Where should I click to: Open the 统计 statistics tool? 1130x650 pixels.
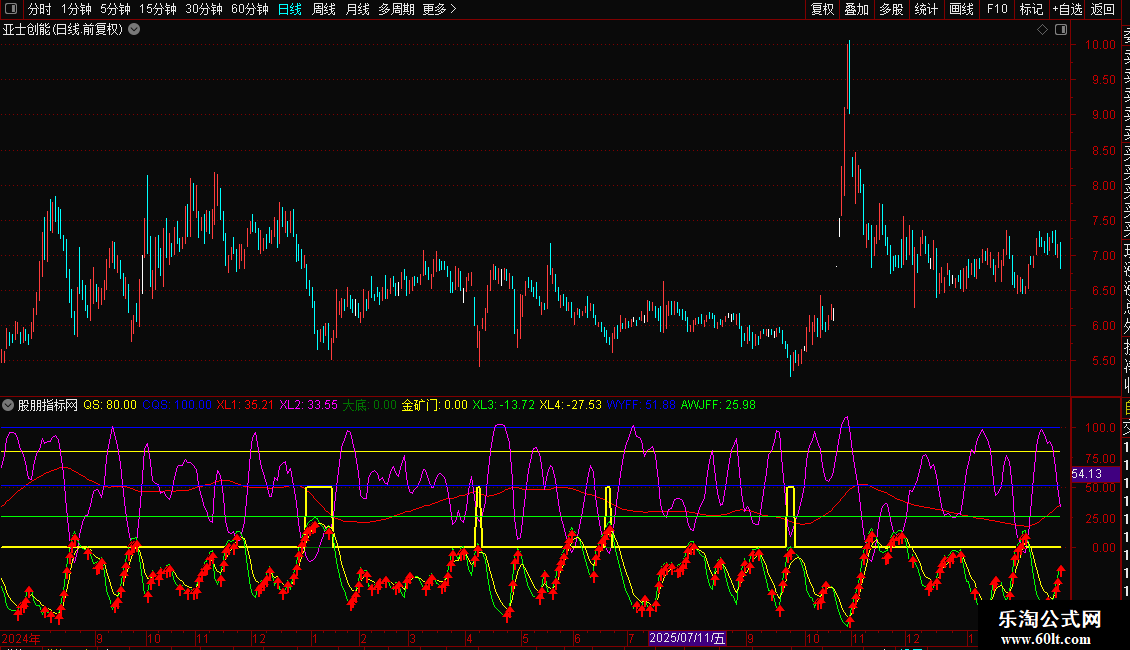[926, 9]
